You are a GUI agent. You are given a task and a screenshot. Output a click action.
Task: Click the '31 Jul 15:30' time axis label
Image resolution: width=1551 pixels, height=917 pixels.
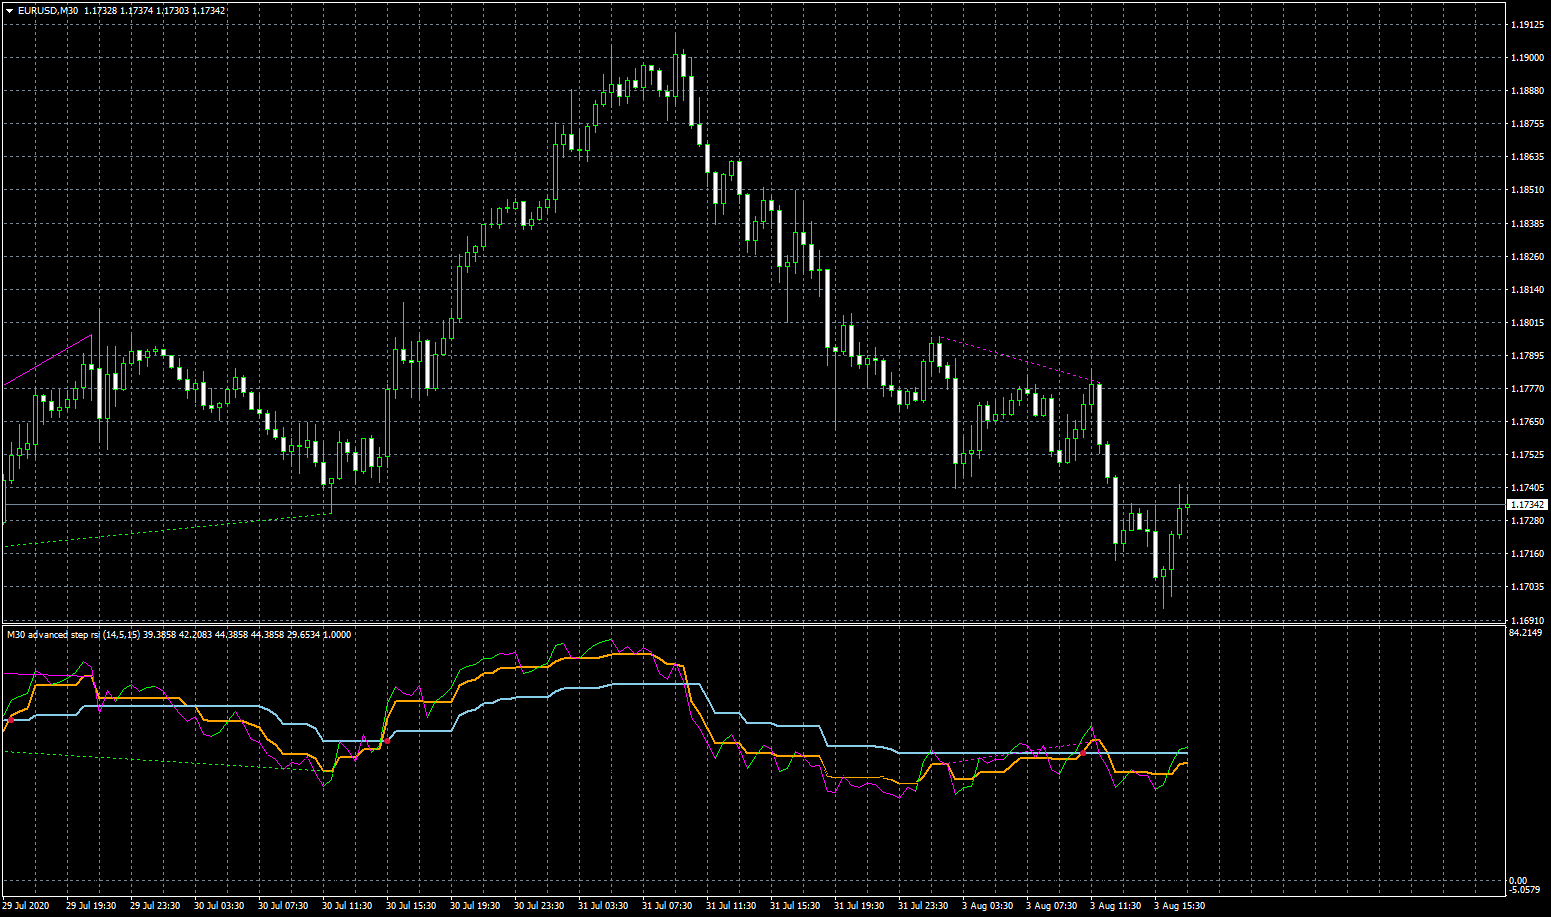(x=795, y=906)
